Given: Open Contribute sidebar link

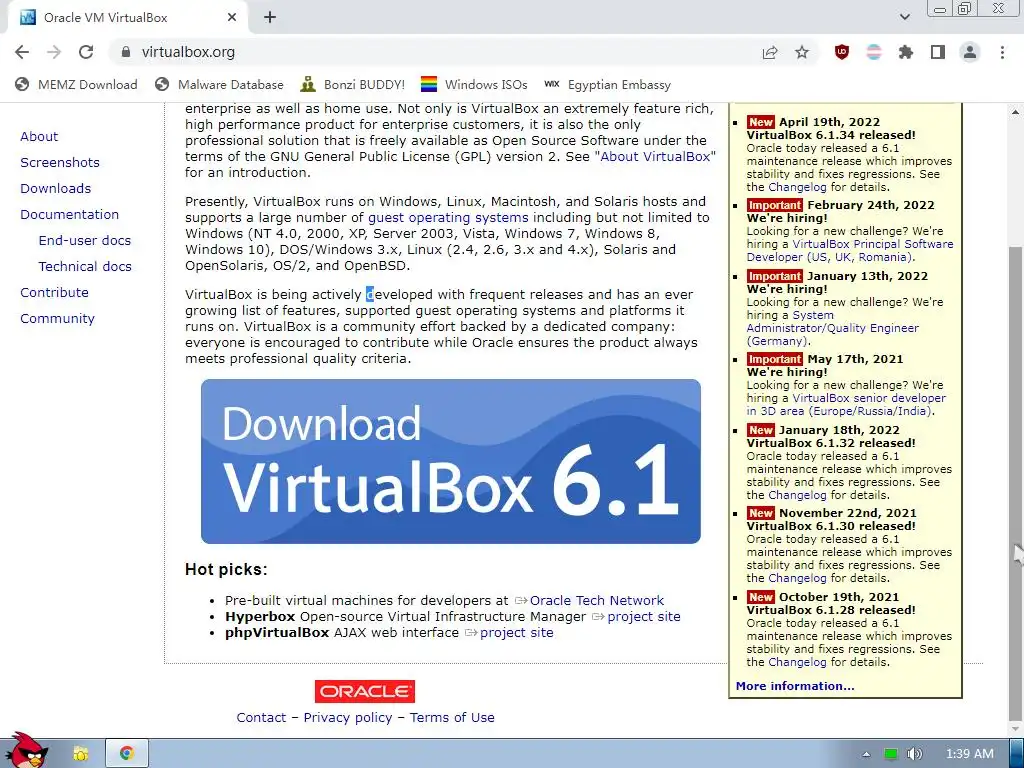Looking at the screenshot, I should click(54, 293).
